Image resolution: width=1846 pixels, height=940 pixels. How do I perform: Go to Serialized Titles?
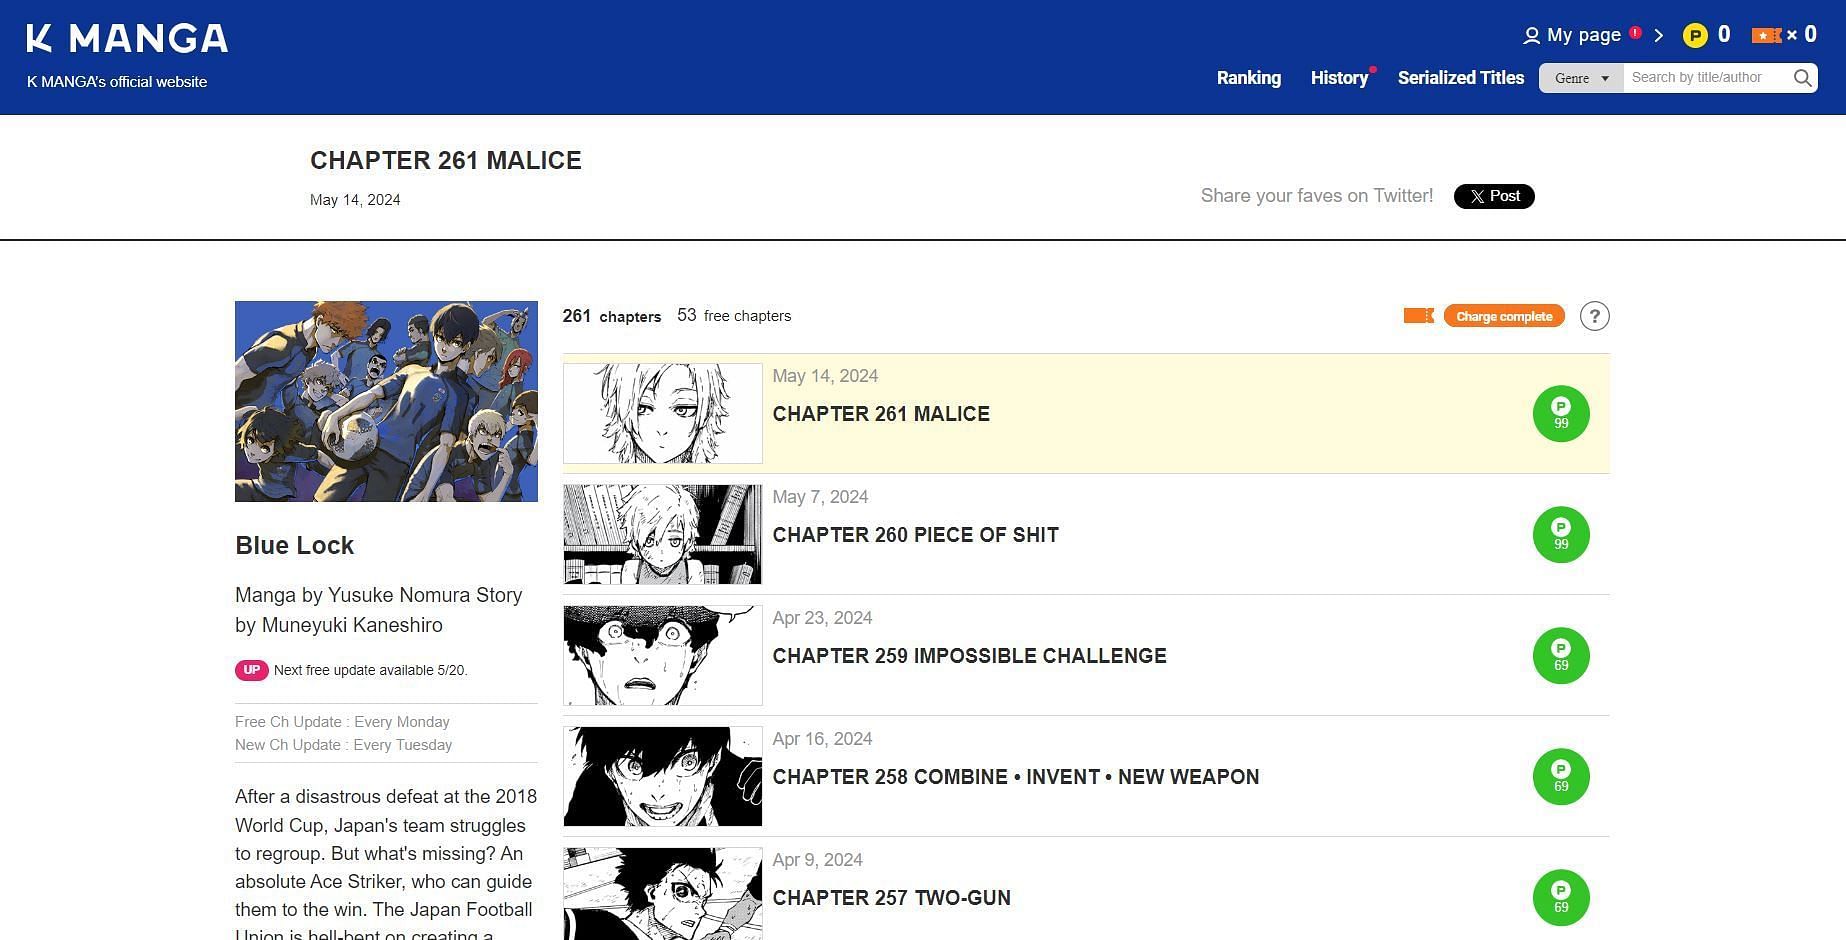(x=1461, y=78)
